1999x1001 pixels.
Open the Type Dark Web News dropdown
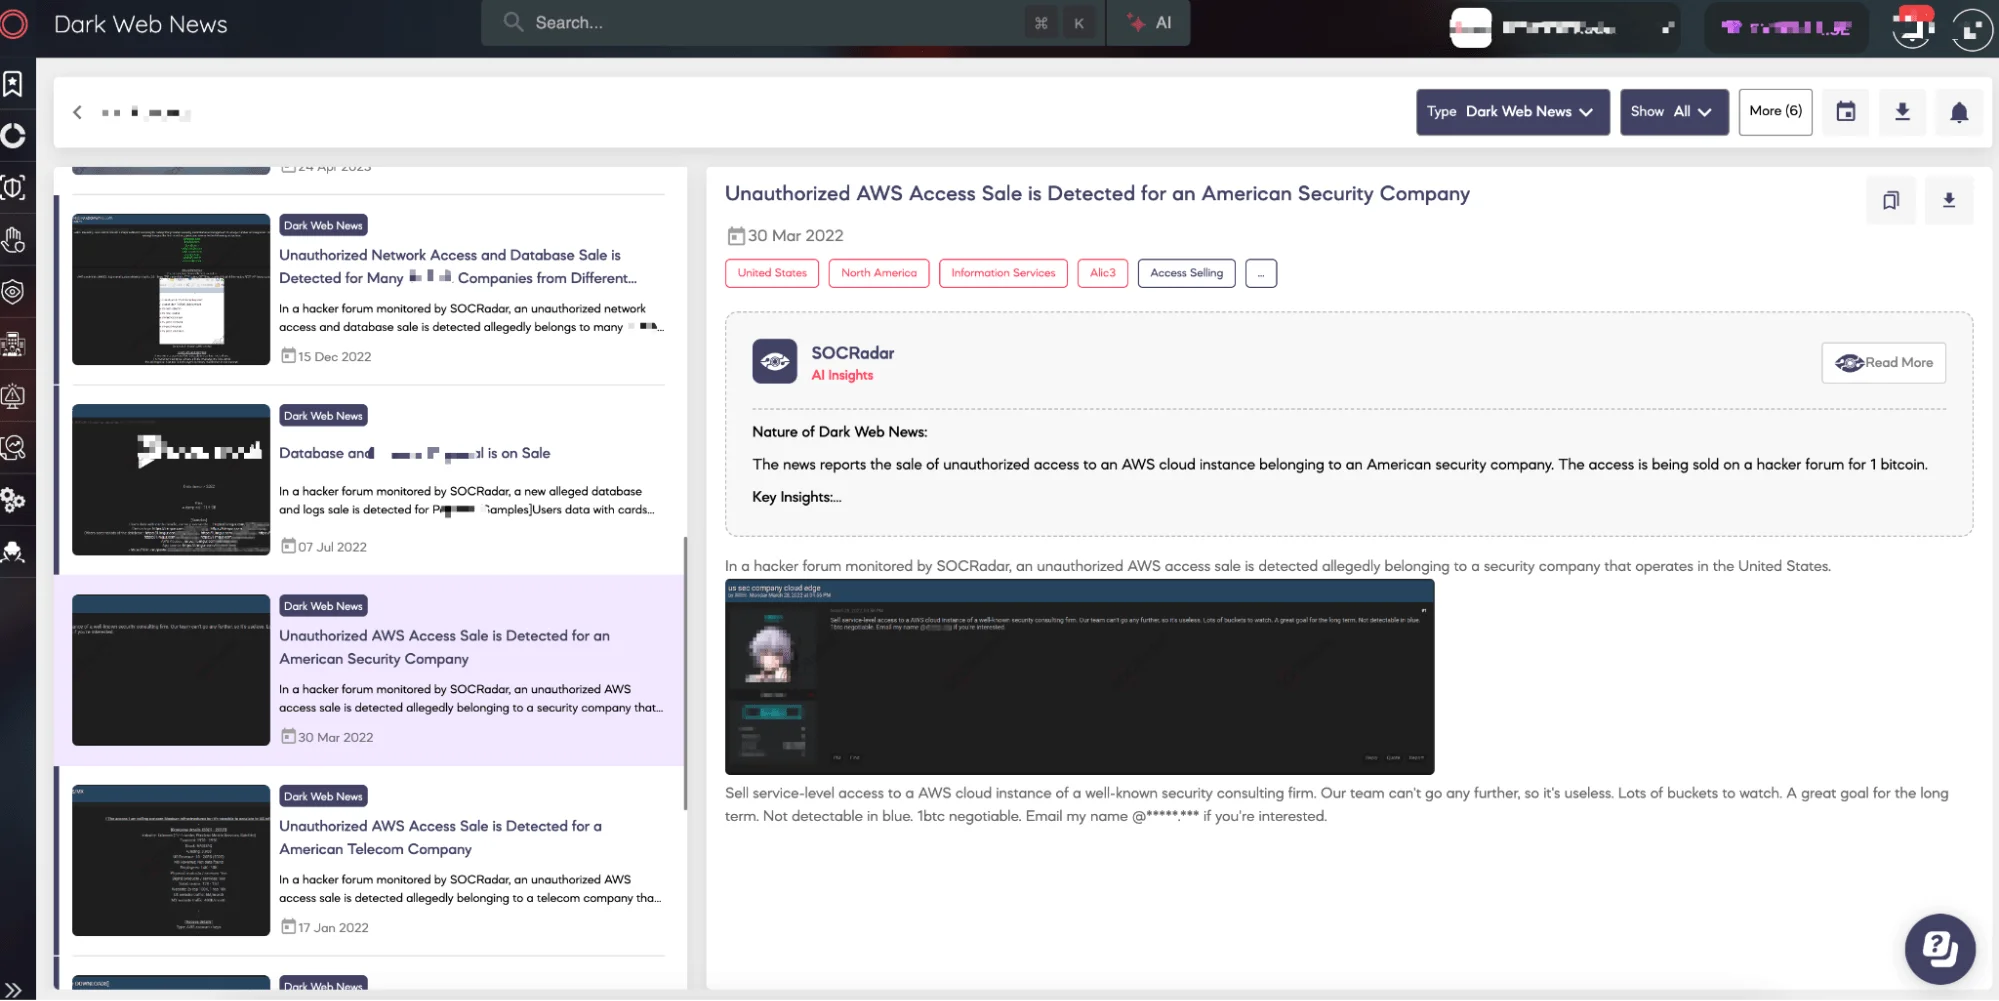[x=1512, y=112]
